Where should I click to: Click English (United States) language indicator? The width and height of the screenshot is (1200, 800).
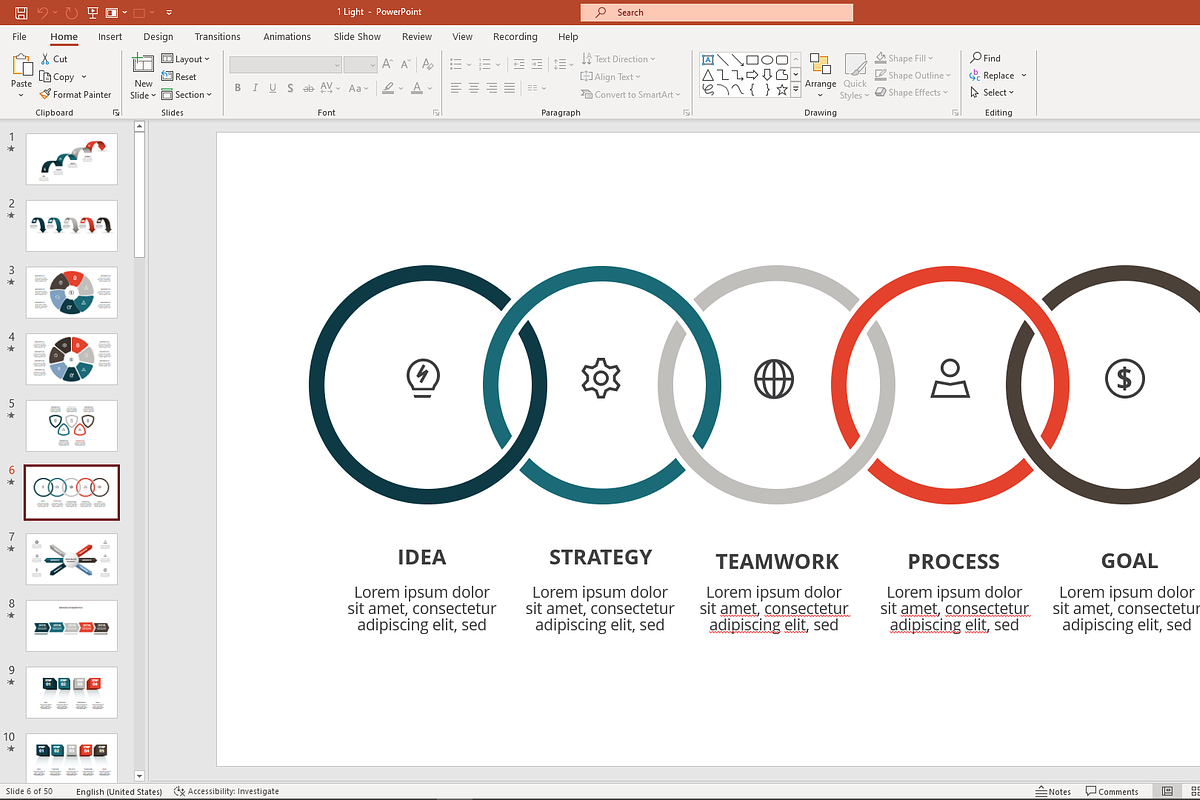tap(119, 791)
